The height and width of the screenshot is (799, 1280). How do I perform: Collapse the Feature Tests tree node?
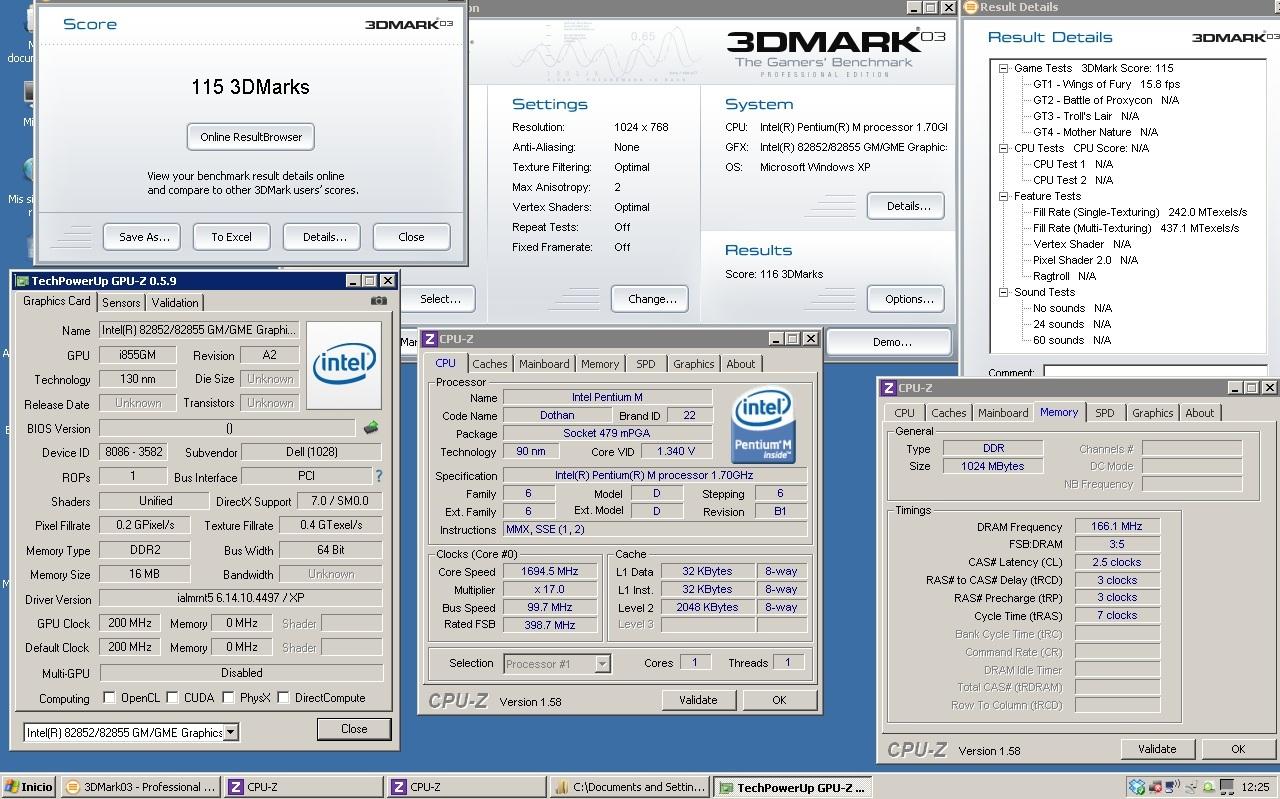(1004, 196)
